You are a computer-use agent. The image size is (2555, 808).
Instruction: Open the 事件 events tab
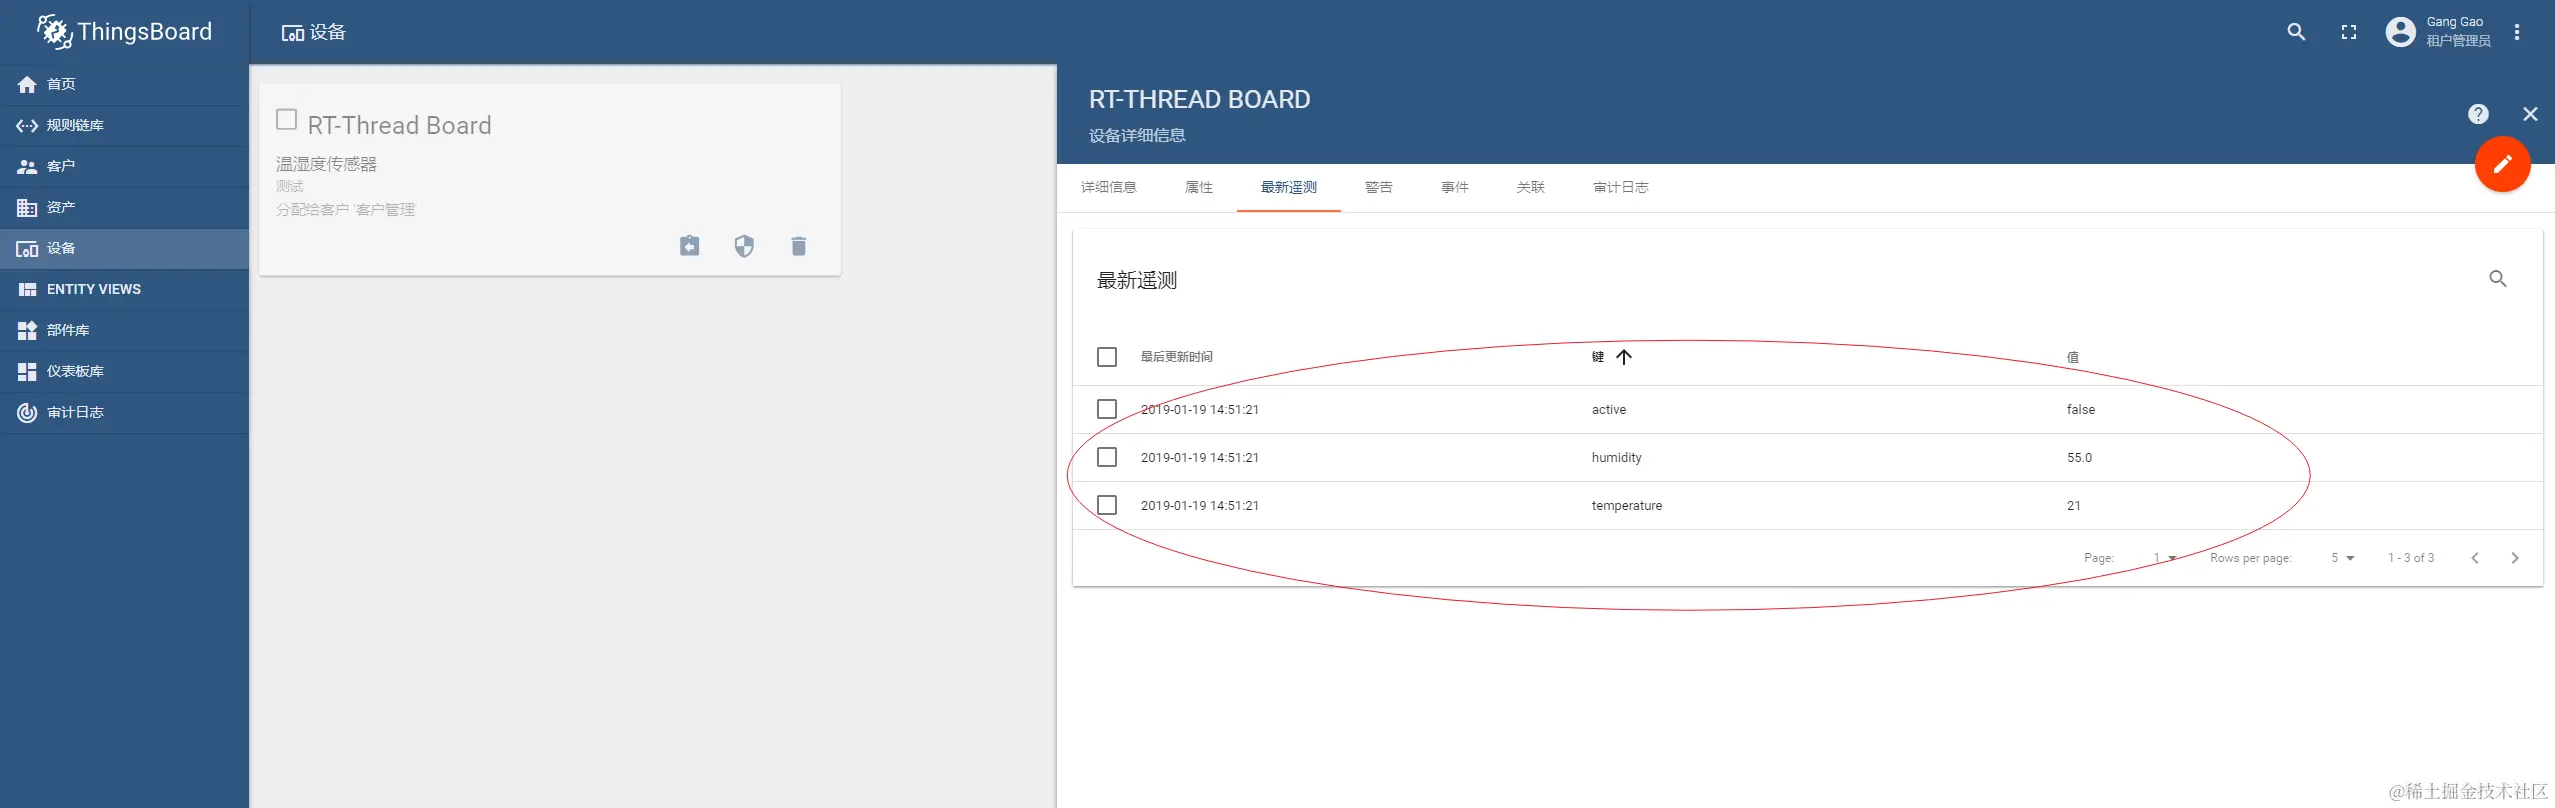[x=1455, y=187]
